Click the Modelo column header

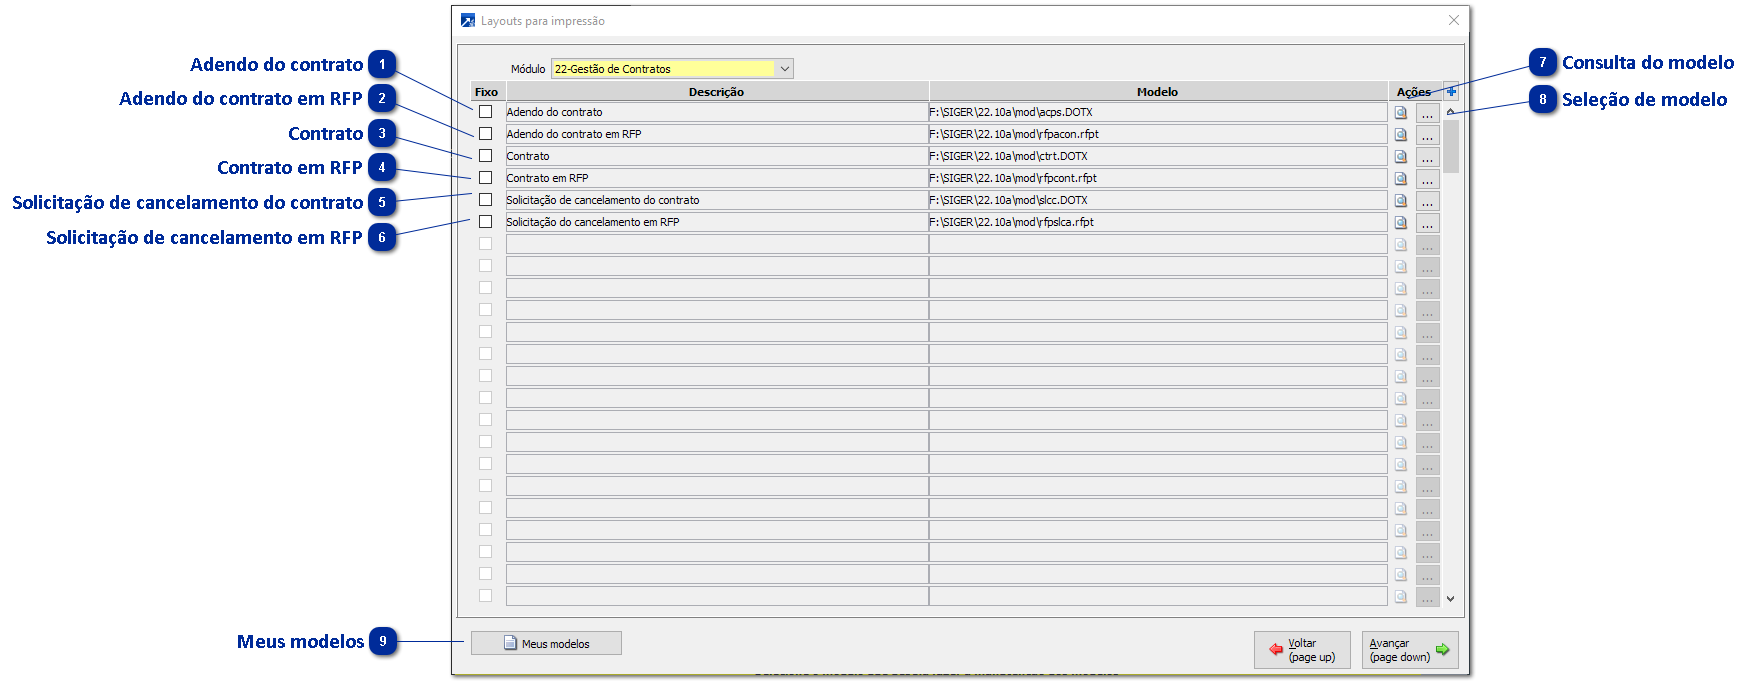click(1157, 92)
